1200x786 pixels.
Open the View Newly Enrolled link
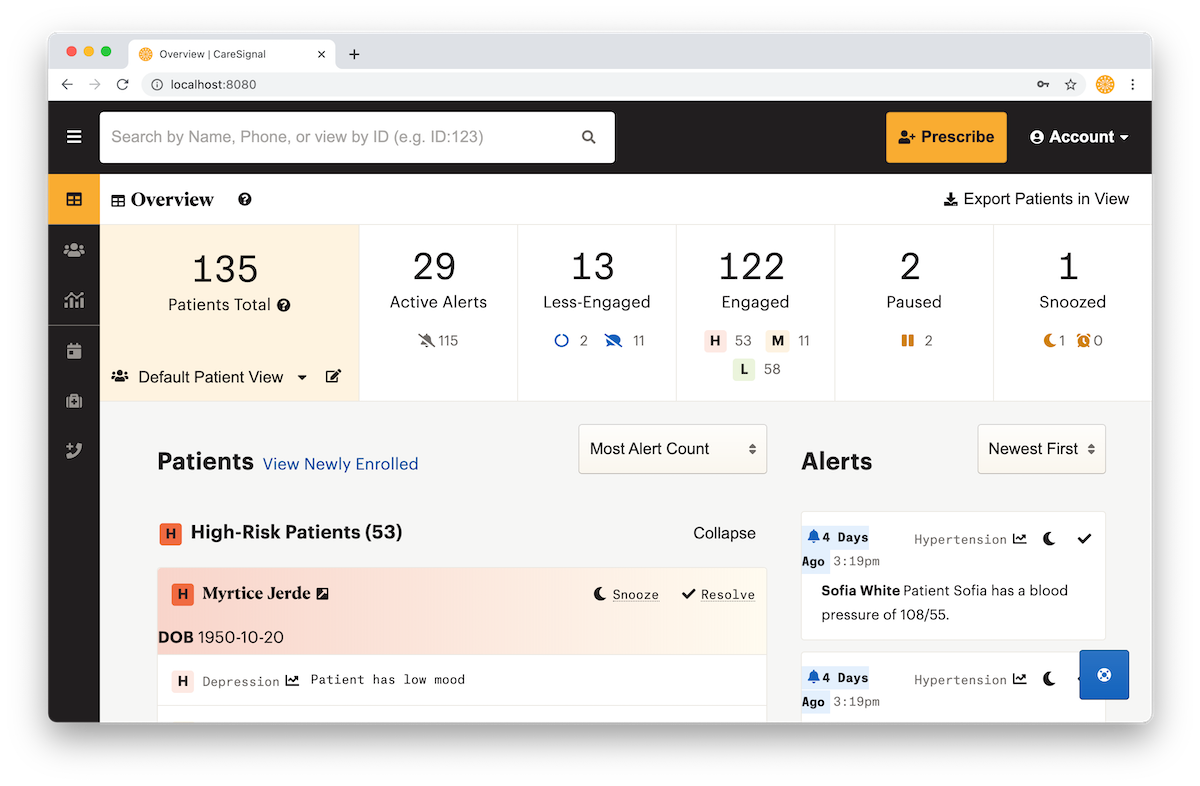point(340,464)
